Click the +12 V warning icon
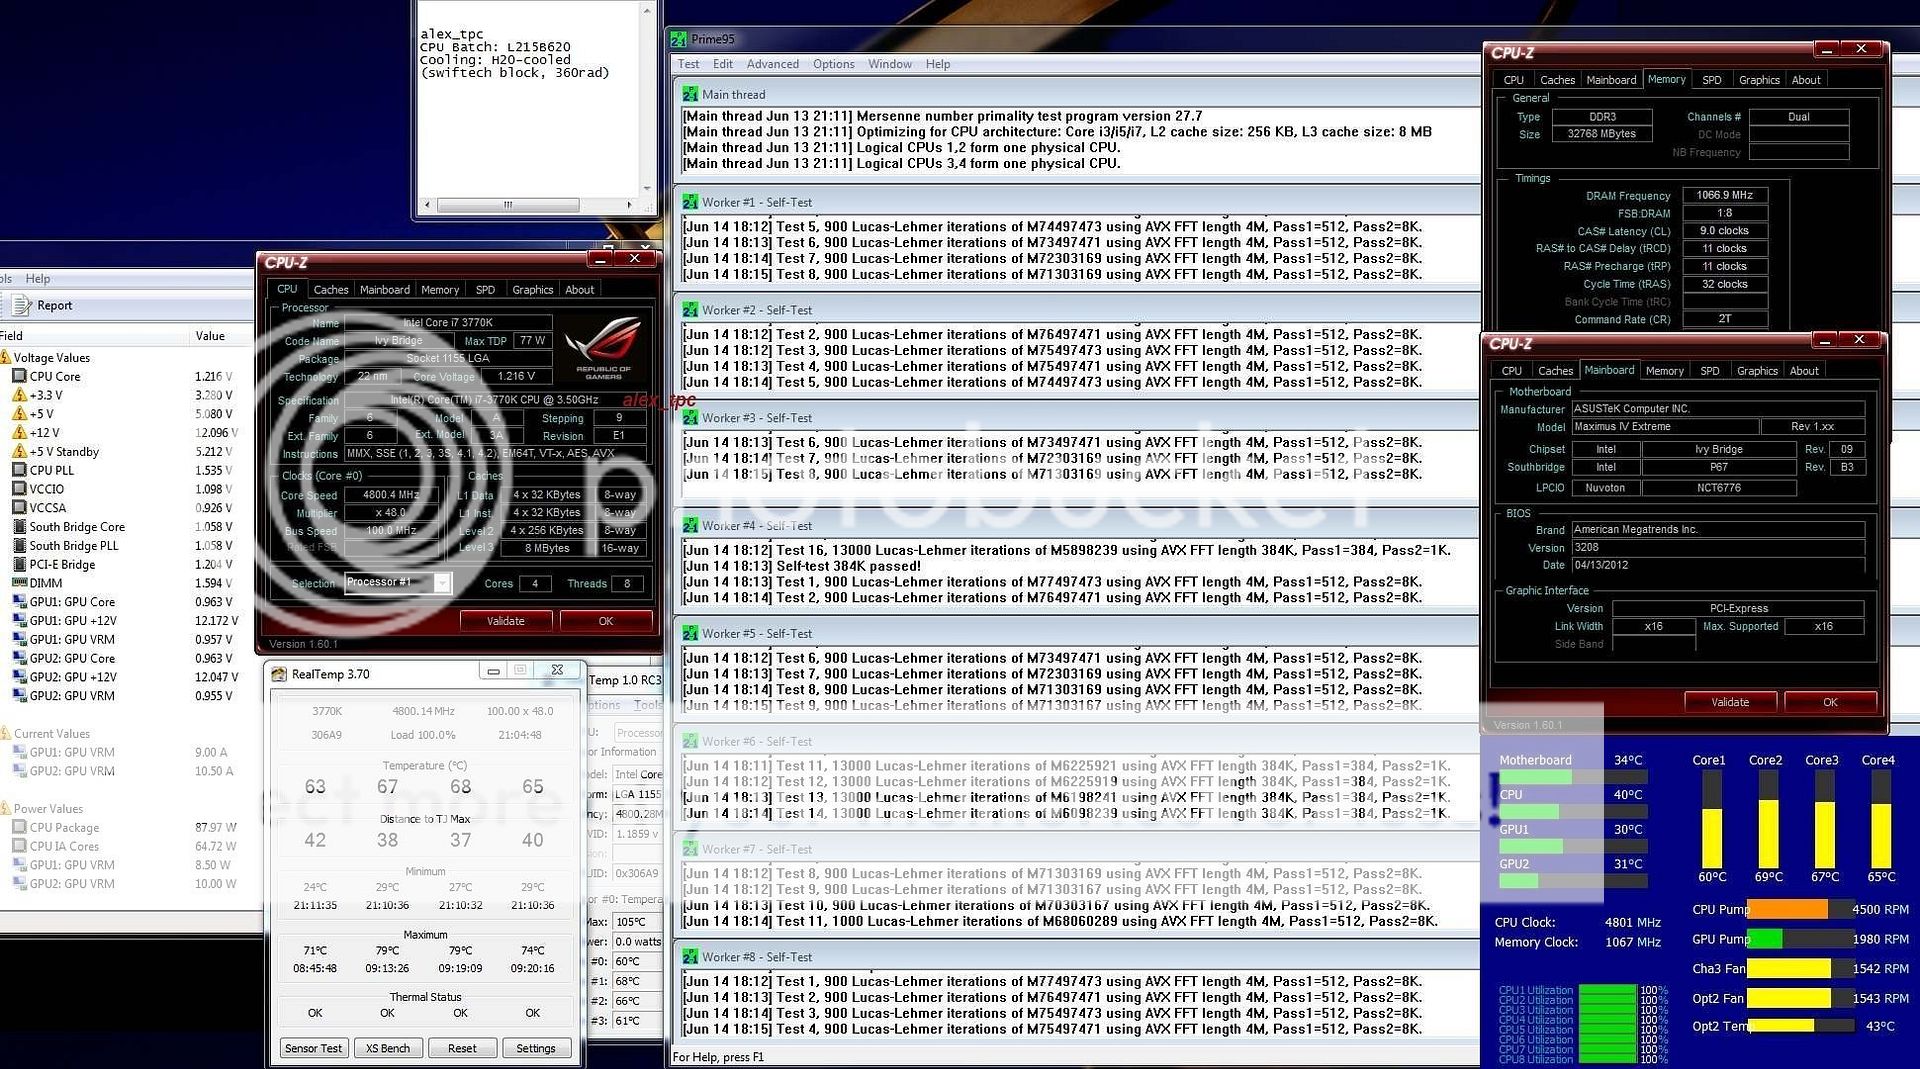1920x1069 pixels. pyautogui.click(x=19, y=433)
